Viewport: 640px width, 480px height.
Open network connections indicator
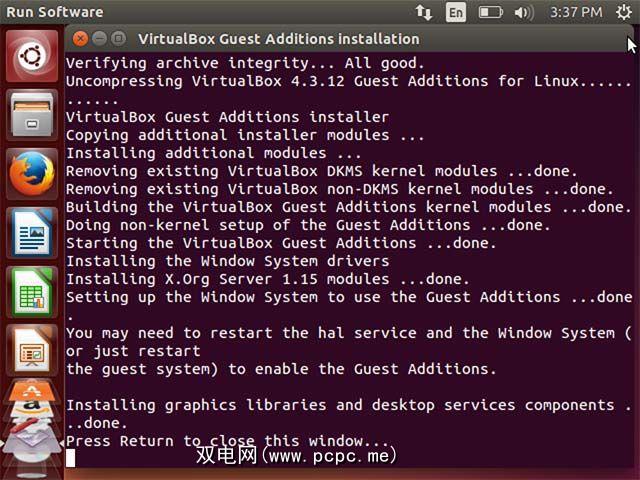(424, 12)
